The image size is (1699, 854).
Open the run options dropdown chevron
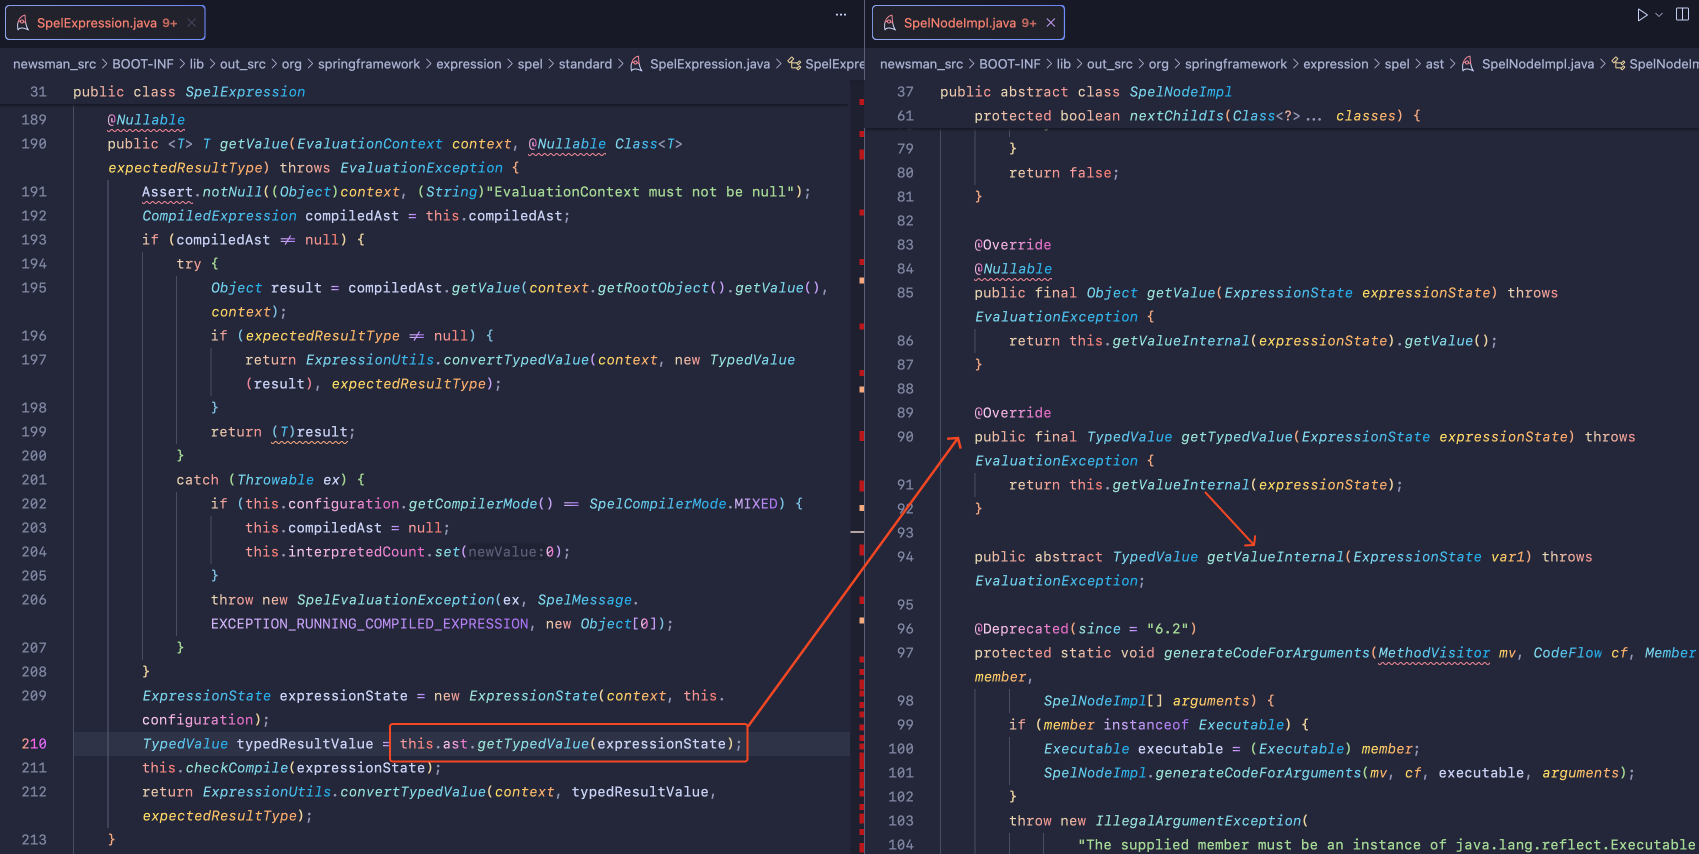(1659, 15)
